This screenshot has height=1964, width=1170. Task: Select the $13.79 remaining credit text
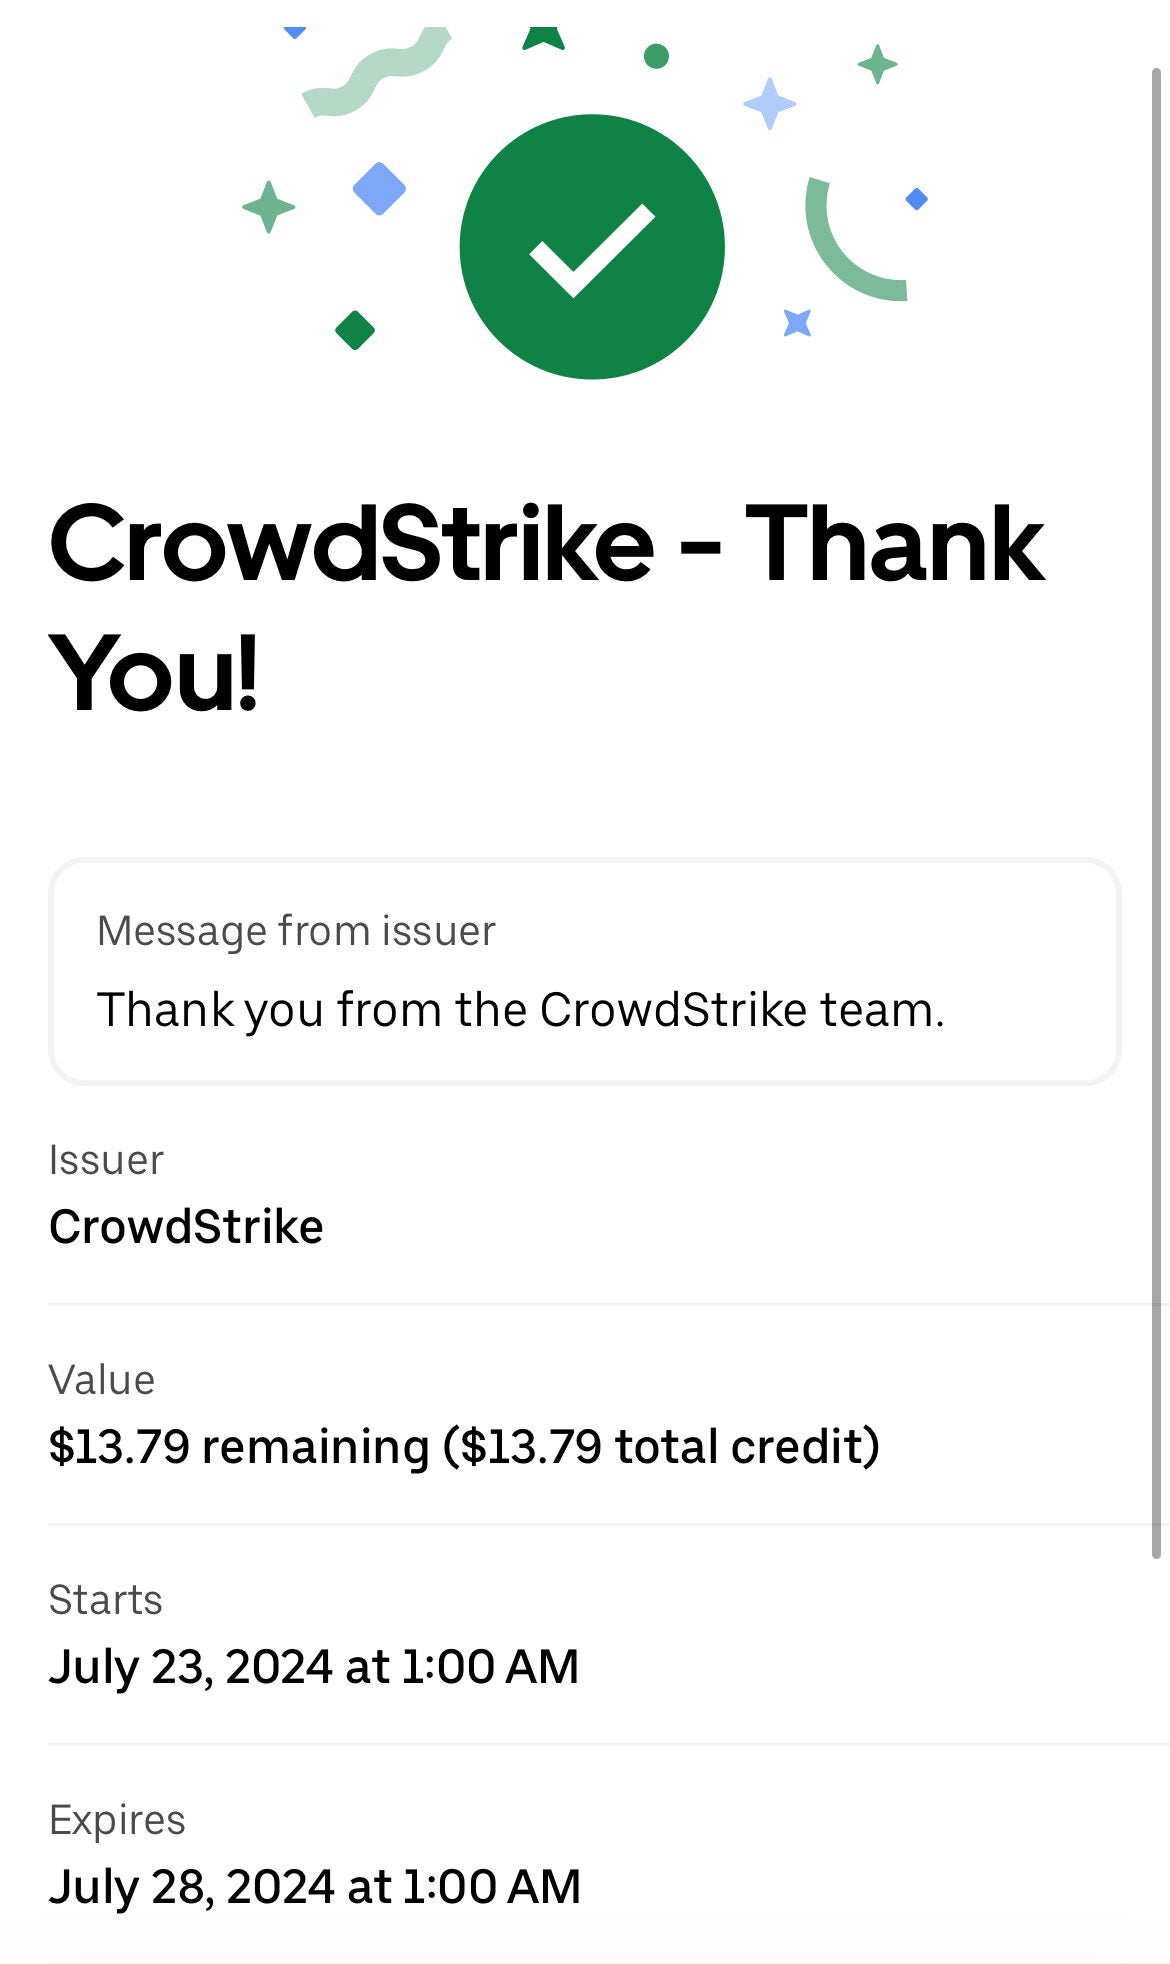464,1447
